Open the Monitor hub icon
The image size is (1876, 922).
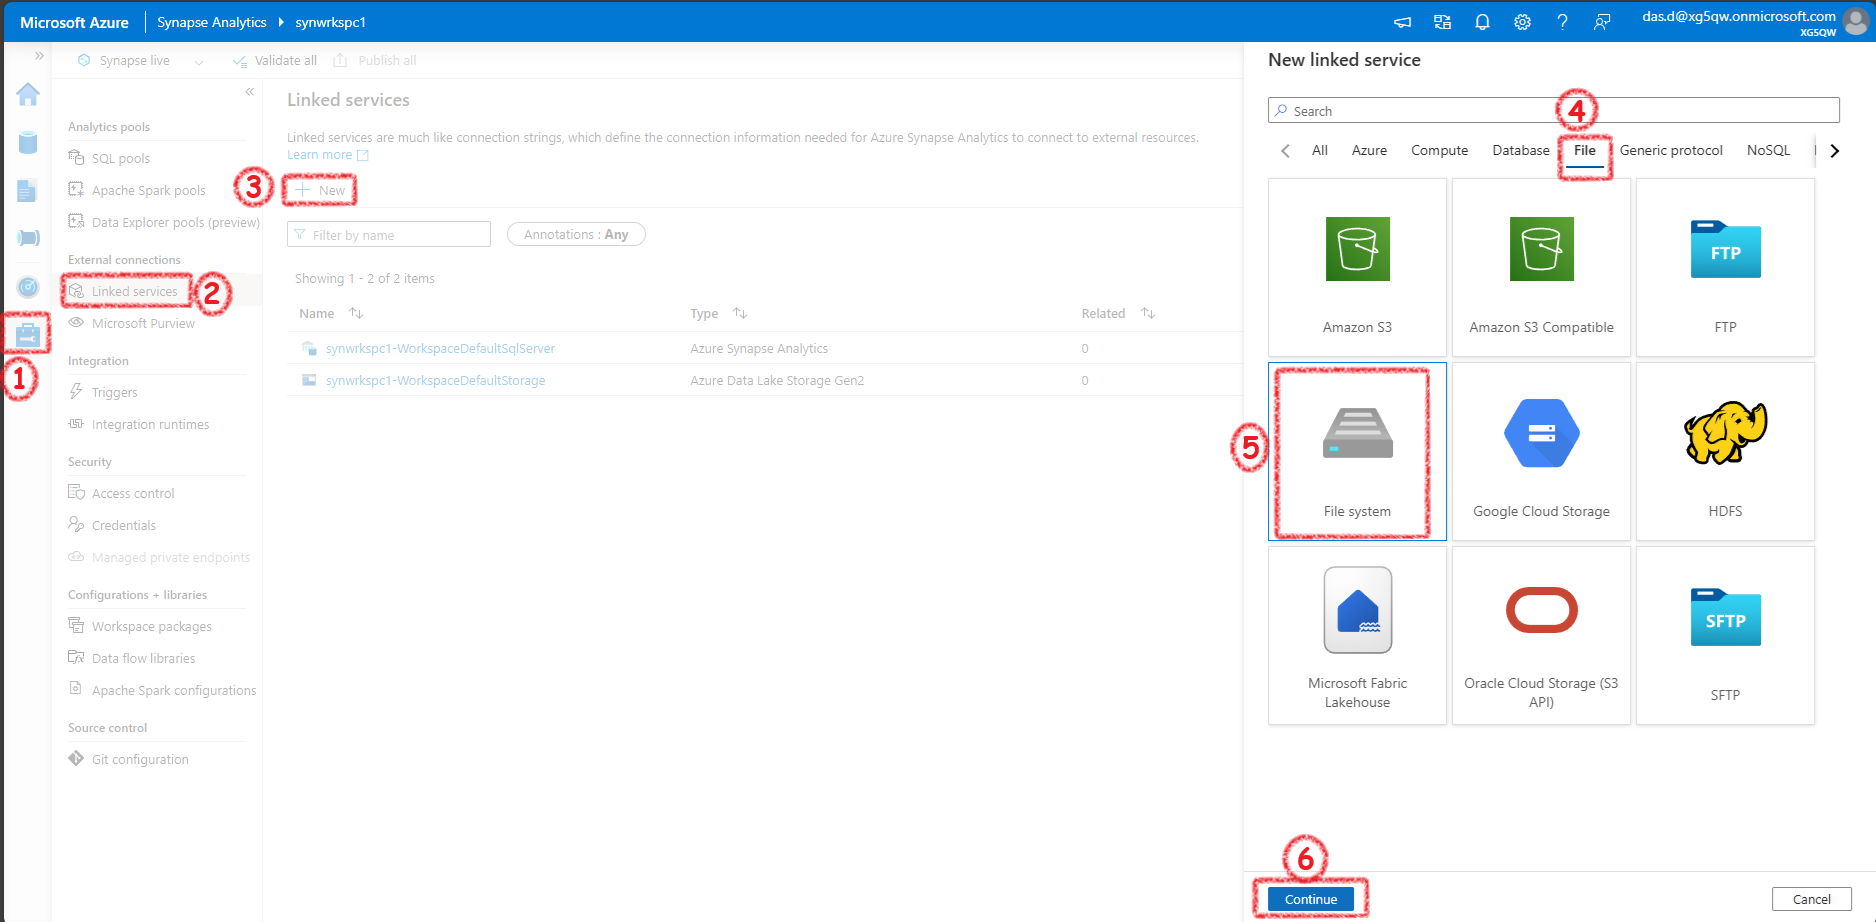(x=28, y=287)
